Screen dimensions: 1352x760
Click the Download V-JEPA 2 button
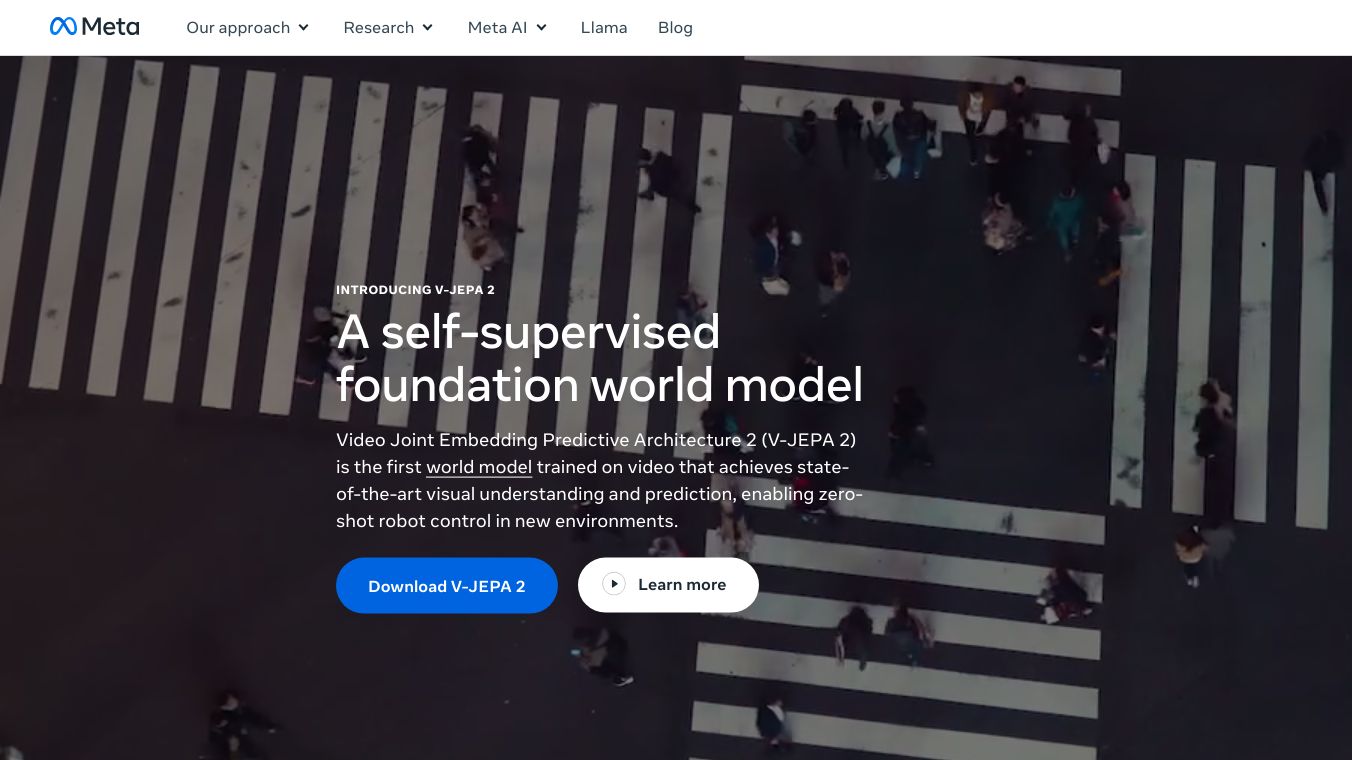(x=447, y=585)
